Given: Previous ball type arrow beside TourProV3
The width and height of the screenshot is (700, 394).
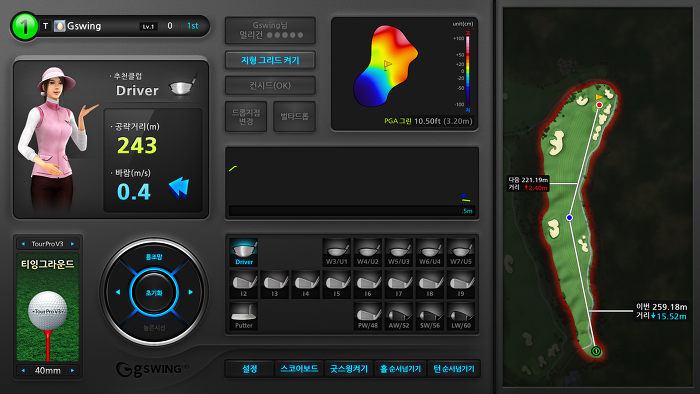Looking at the screenshot, I should click(23, 244).
